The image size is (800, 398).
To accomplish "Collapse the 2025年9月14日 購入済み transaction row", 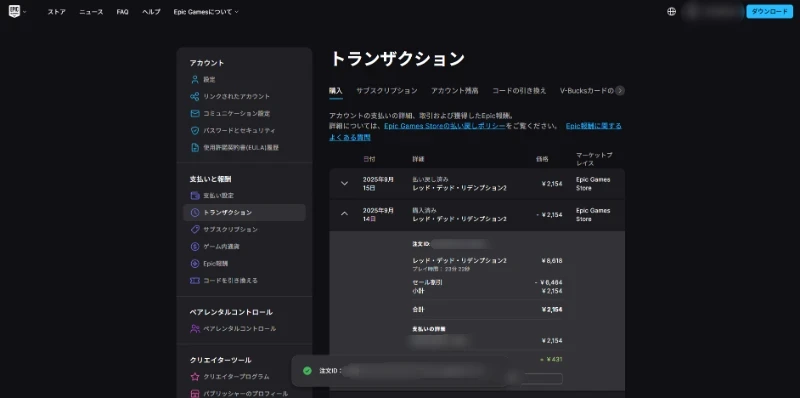I will 344,214.
